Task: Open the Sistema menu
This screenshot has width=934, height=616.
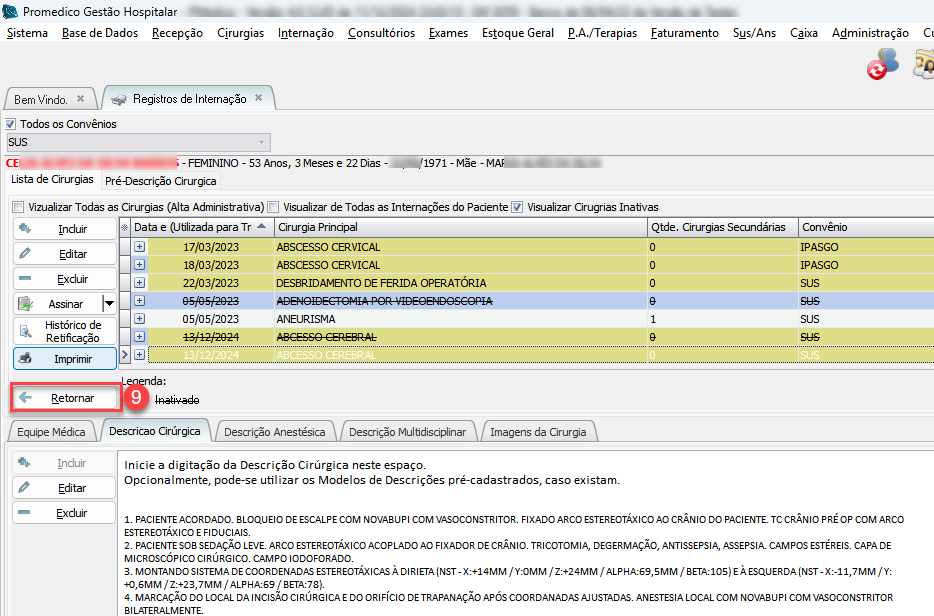Action: (x=27, y=33)
